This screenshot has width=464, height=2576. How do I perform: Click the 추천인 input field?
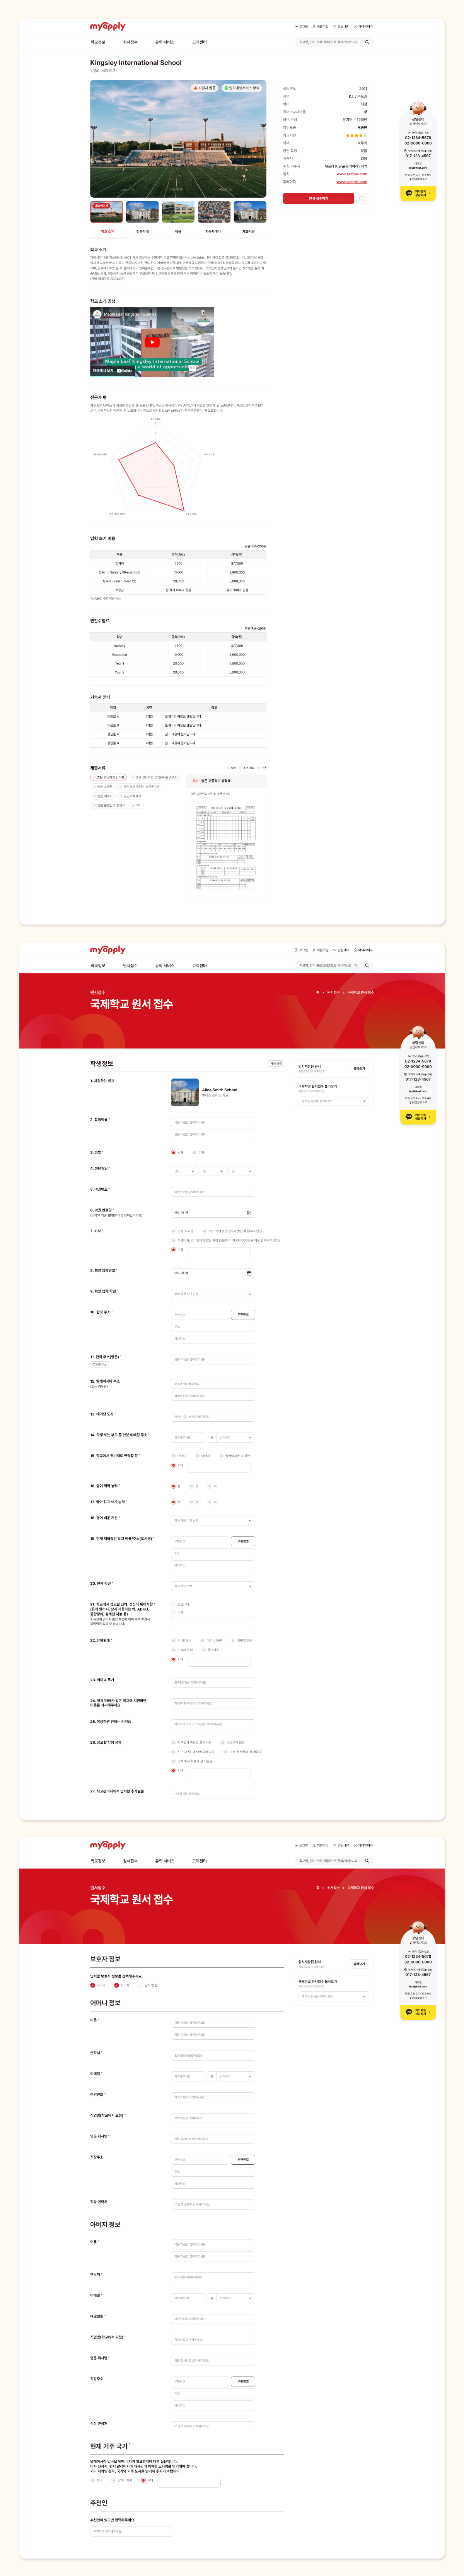(132, 2531)
